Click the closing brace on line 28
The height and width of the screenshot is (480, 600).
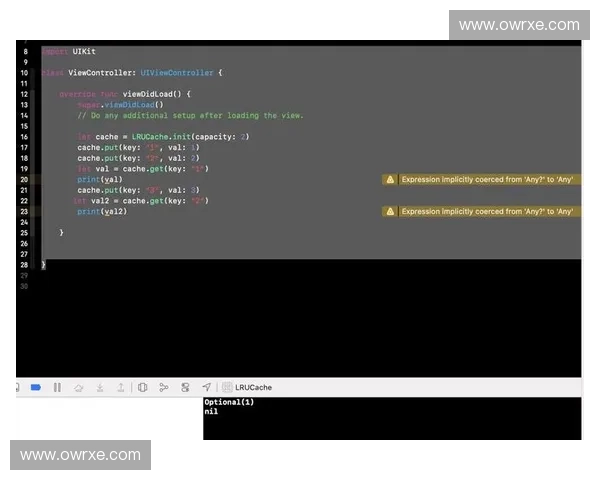click(x=43, y=264)
